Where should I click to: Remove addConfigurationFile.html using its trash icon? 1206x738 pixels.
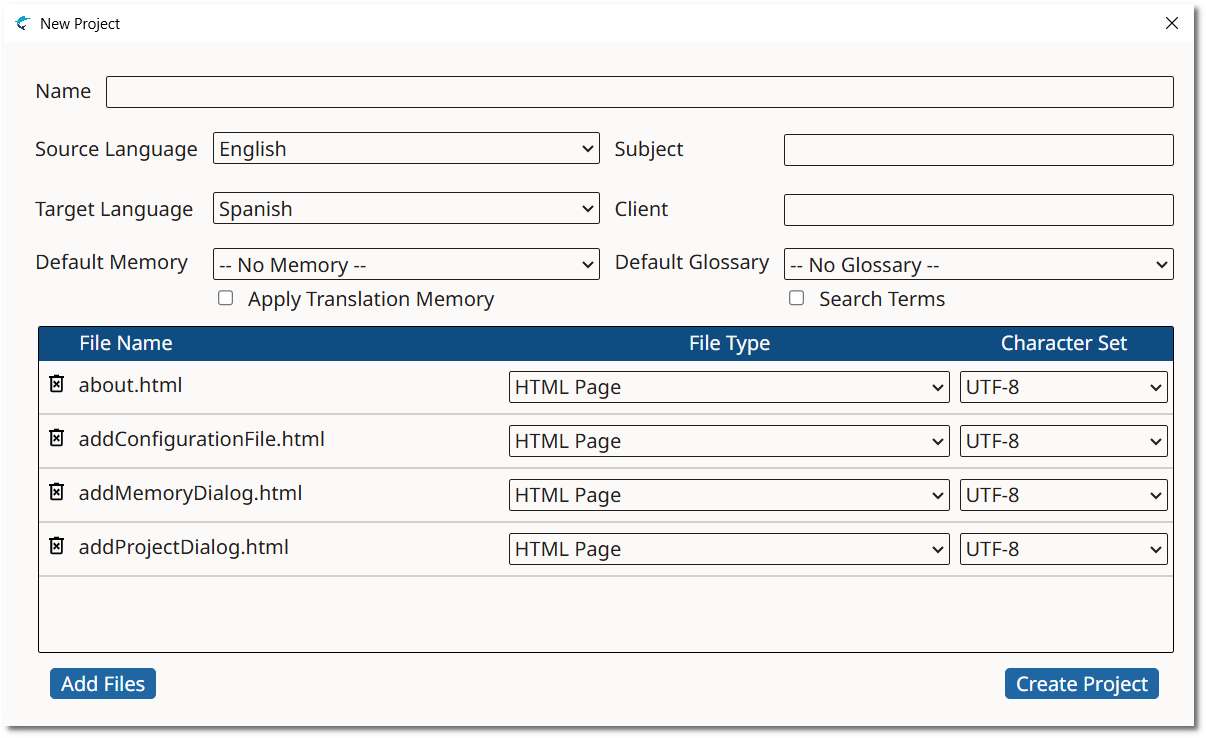pos(57,438)
